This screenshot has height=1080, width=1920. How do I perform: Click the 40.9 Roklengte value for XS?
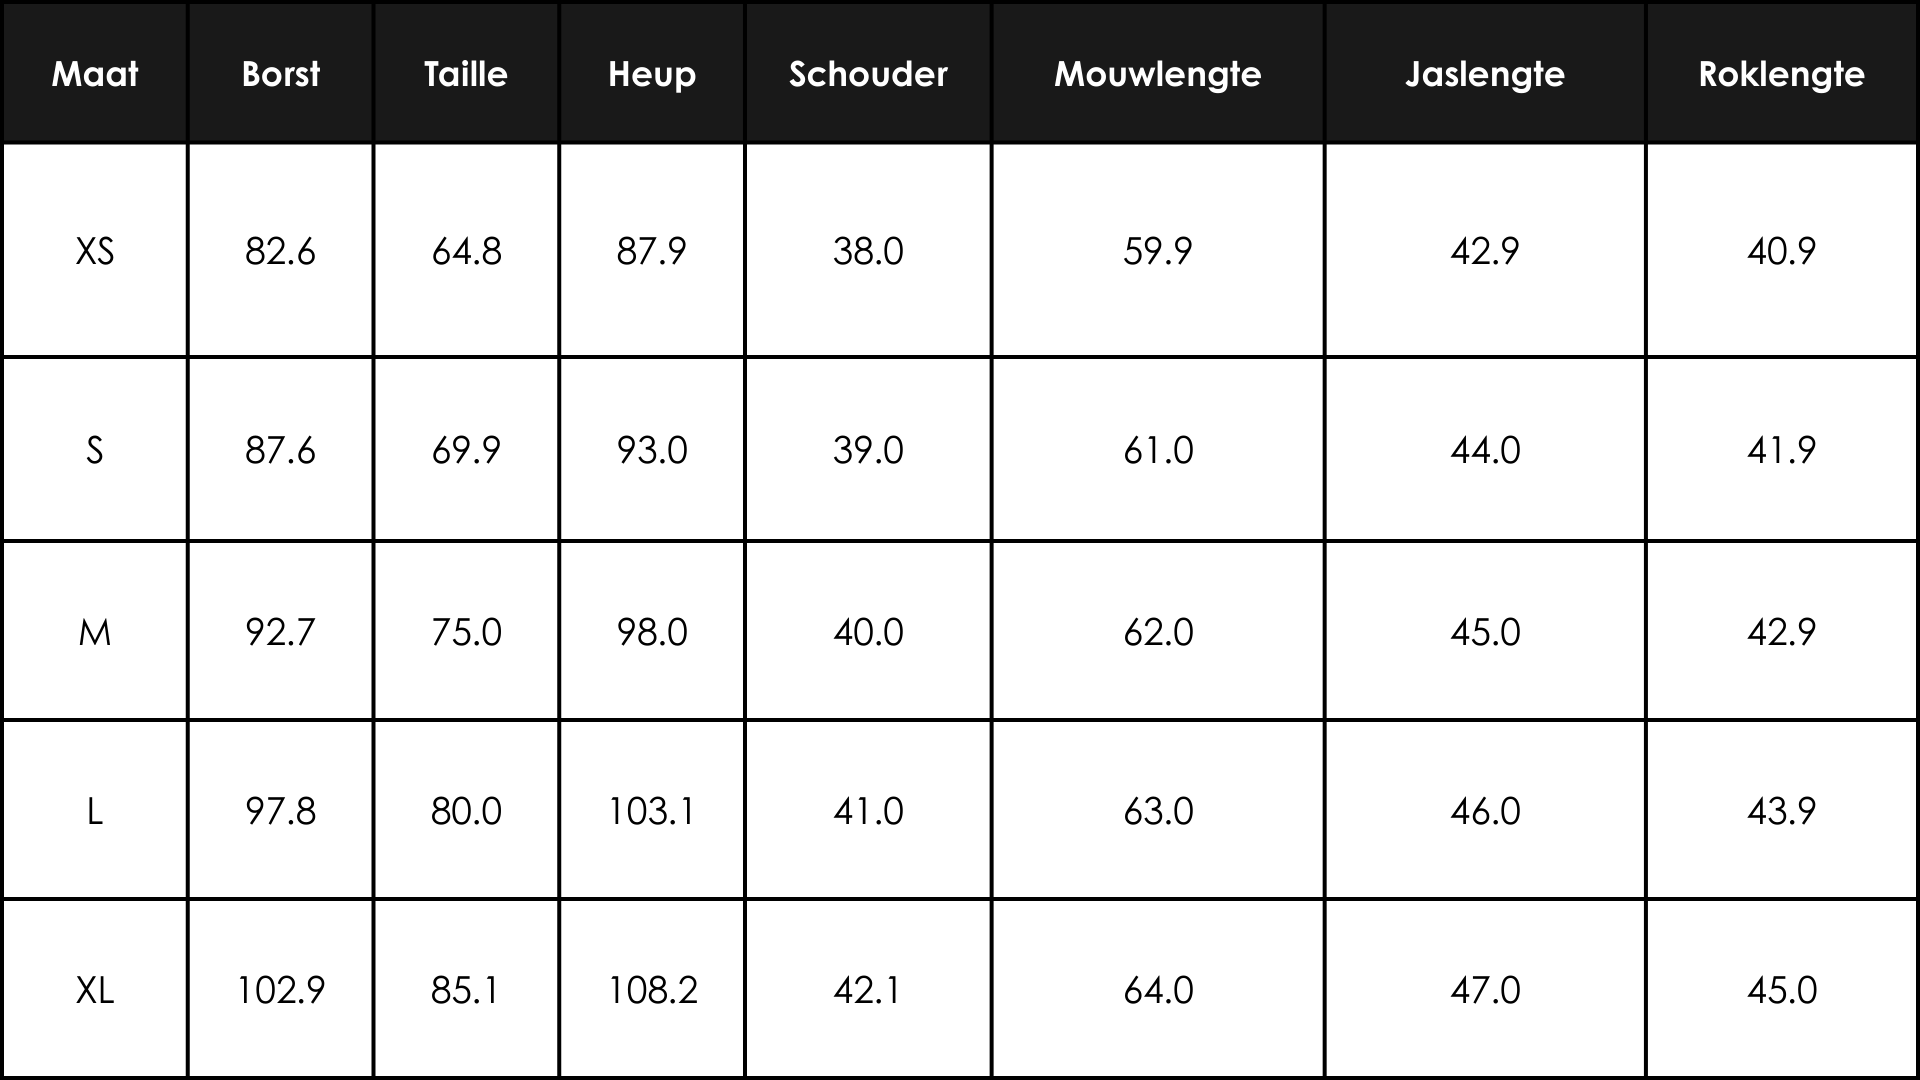coord(1782,251)
